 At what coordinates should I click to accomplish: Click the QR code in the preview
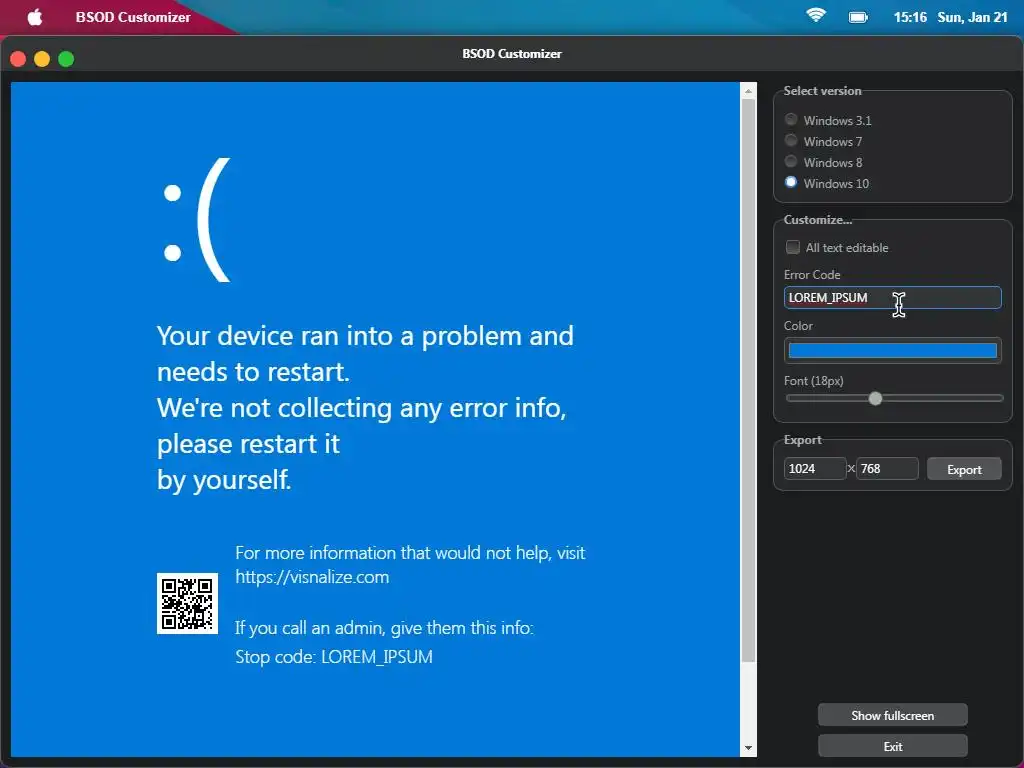coord(187,603)
